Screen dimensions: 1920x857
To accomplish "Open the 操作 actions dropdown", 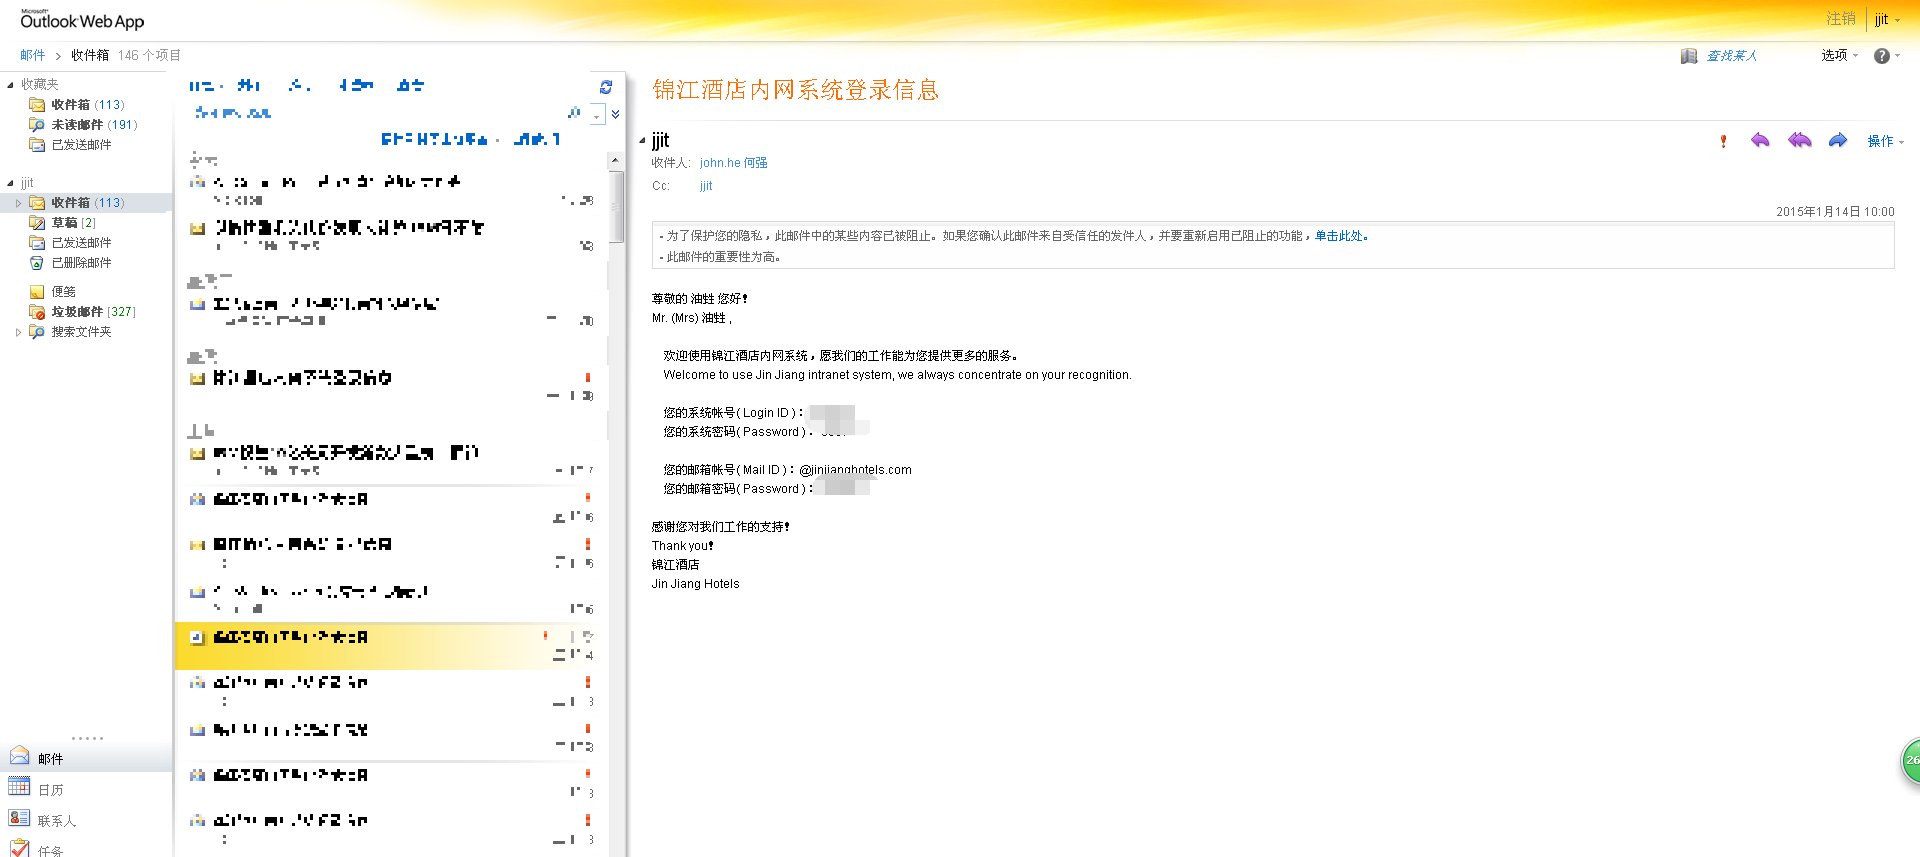I will (1885, 141).
